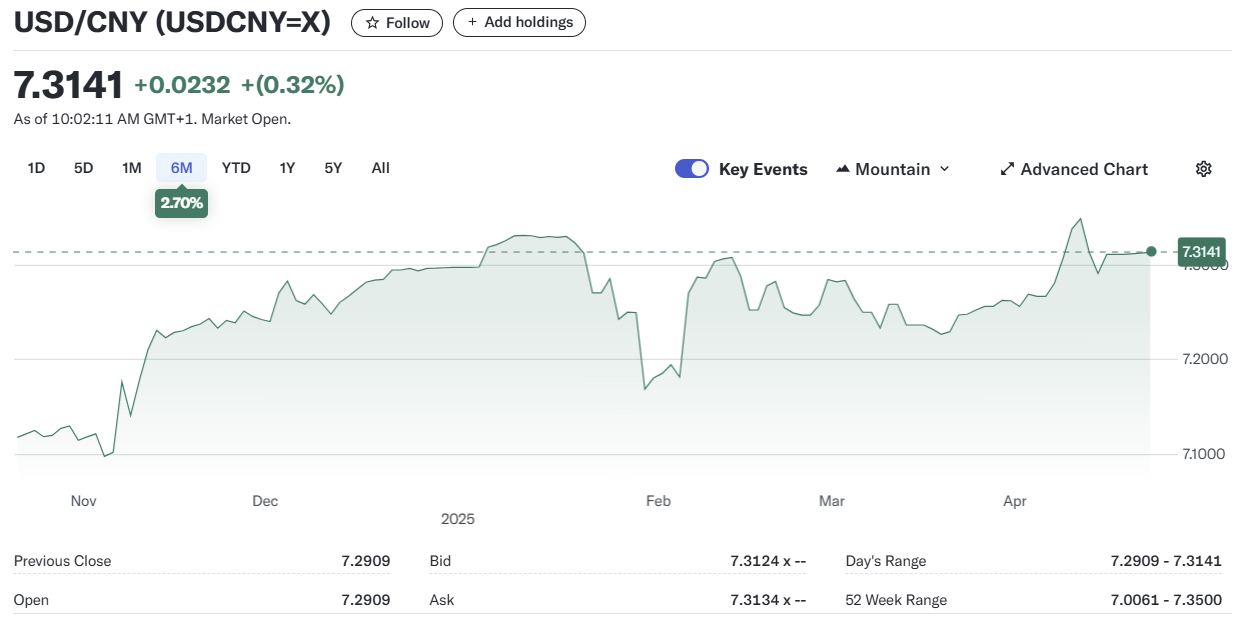The image size is (1255, 625).
Task: Toggle the Key Events switch
Action: coord(692,169)
